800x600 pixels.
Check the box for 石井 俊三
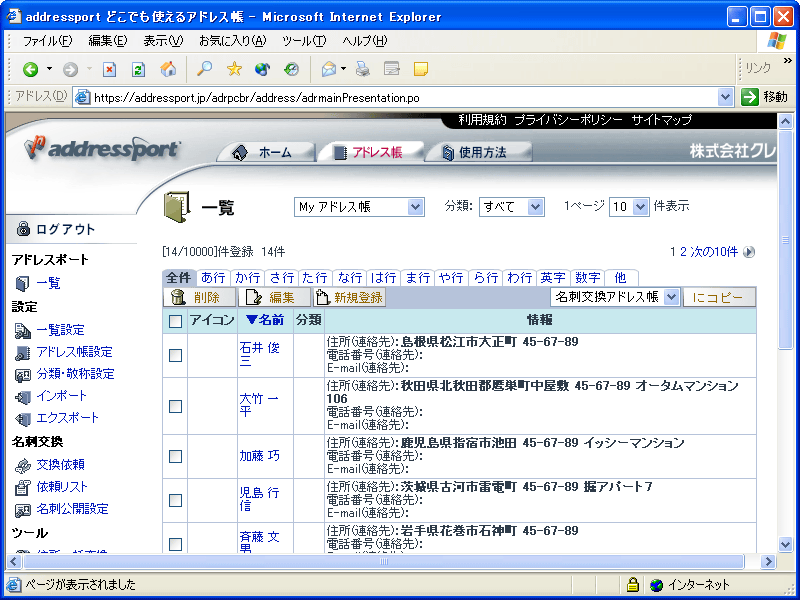tap(176, 355)
